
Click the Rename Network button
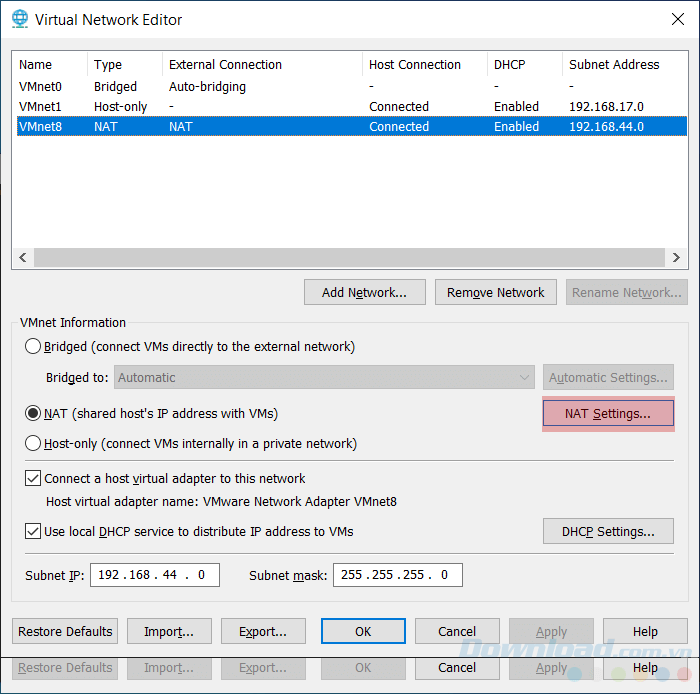626,292
